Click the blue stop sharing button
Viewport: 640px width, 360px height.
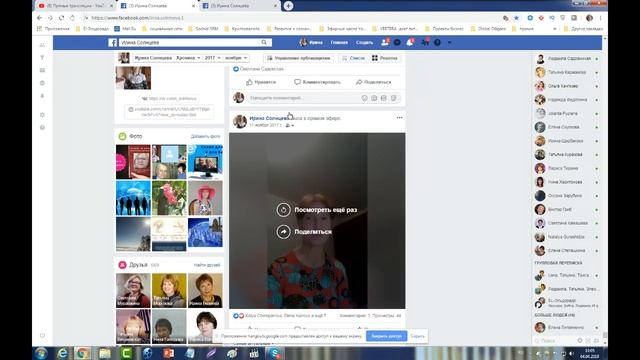coord(386,336)
